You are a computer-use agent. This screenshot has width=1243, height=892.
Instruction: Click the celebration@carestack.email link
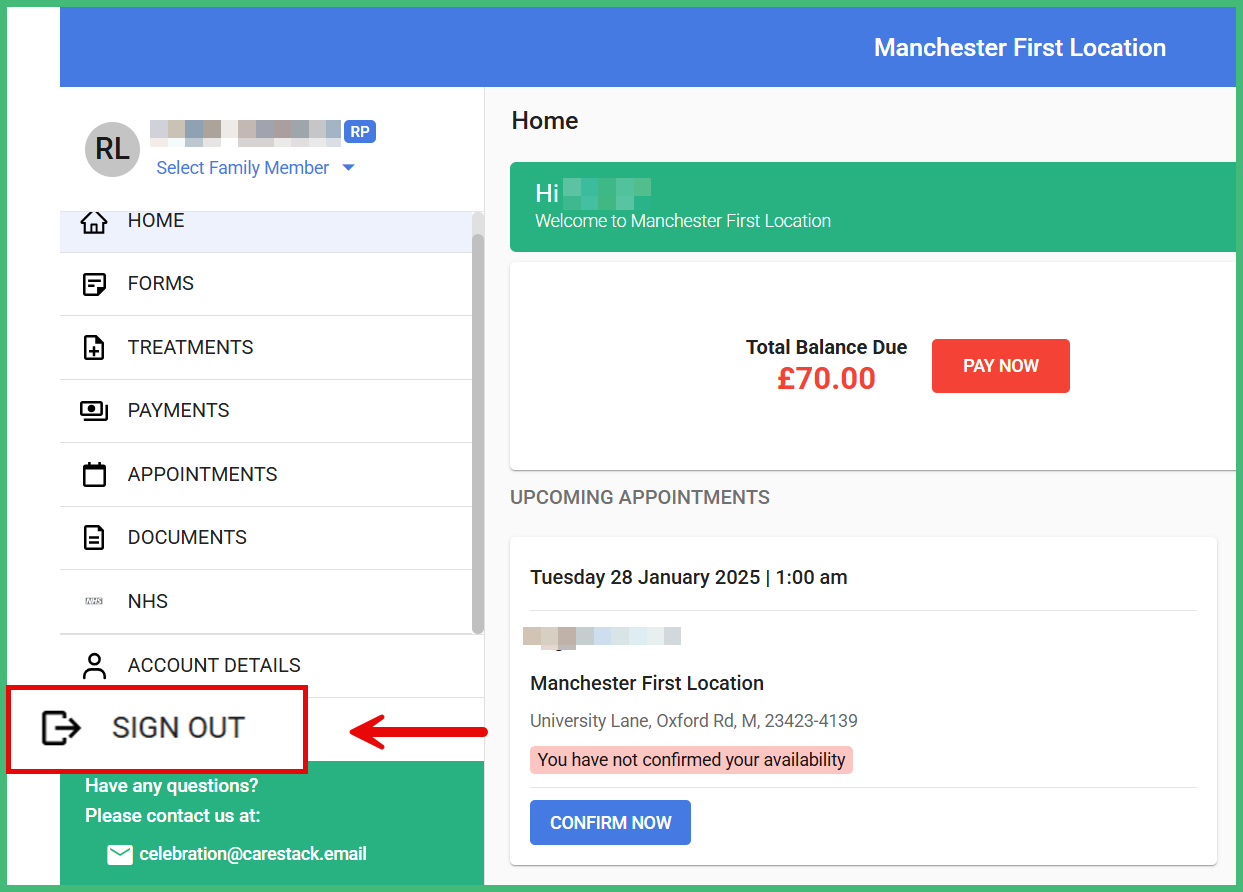(x=253, y=854)
